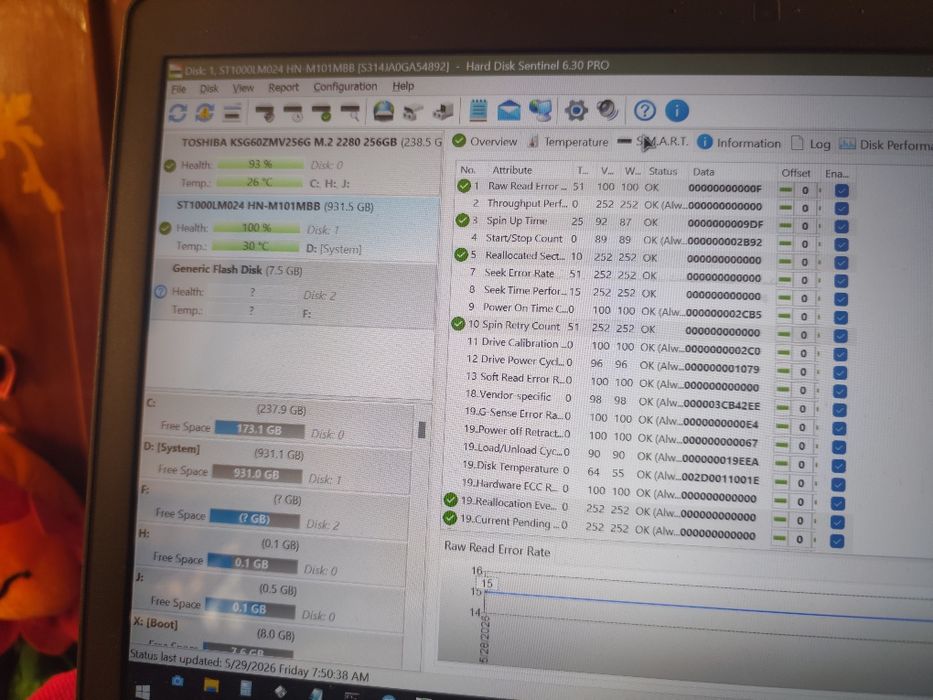933x700 pixels.
Task: Toggle the Enable checkbox for Throughput Performance
Action: click(x=841, y=208)
